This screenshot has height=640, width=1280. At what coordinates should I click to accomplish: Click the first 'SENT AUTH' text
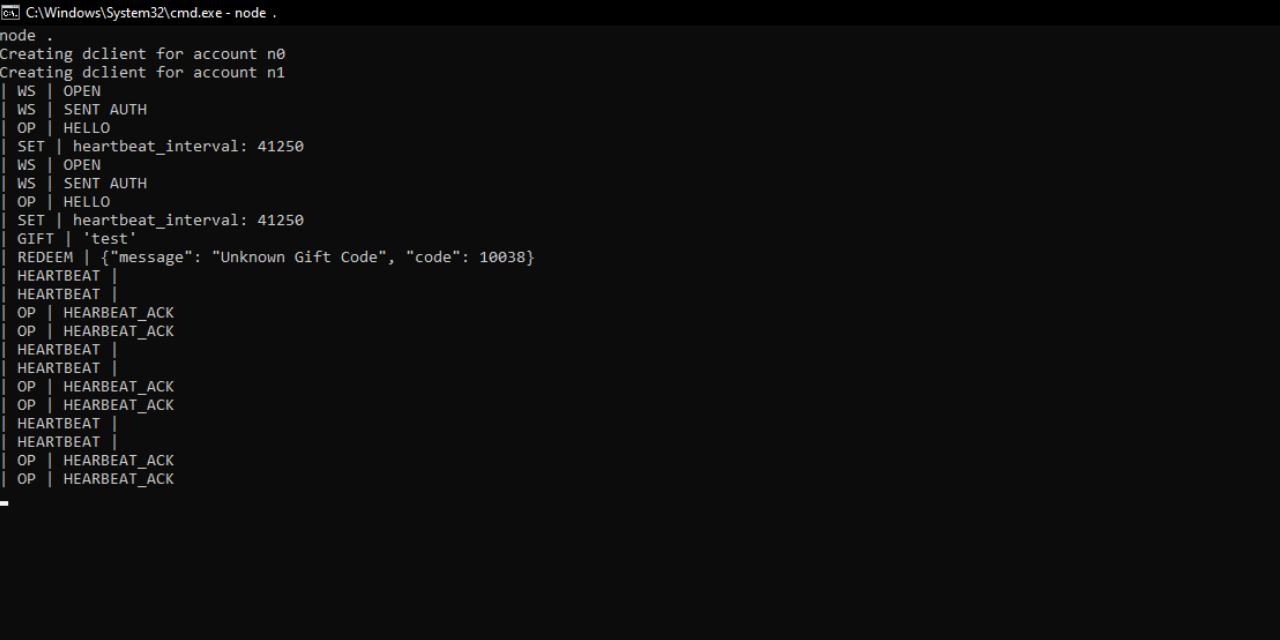(105, 110)
